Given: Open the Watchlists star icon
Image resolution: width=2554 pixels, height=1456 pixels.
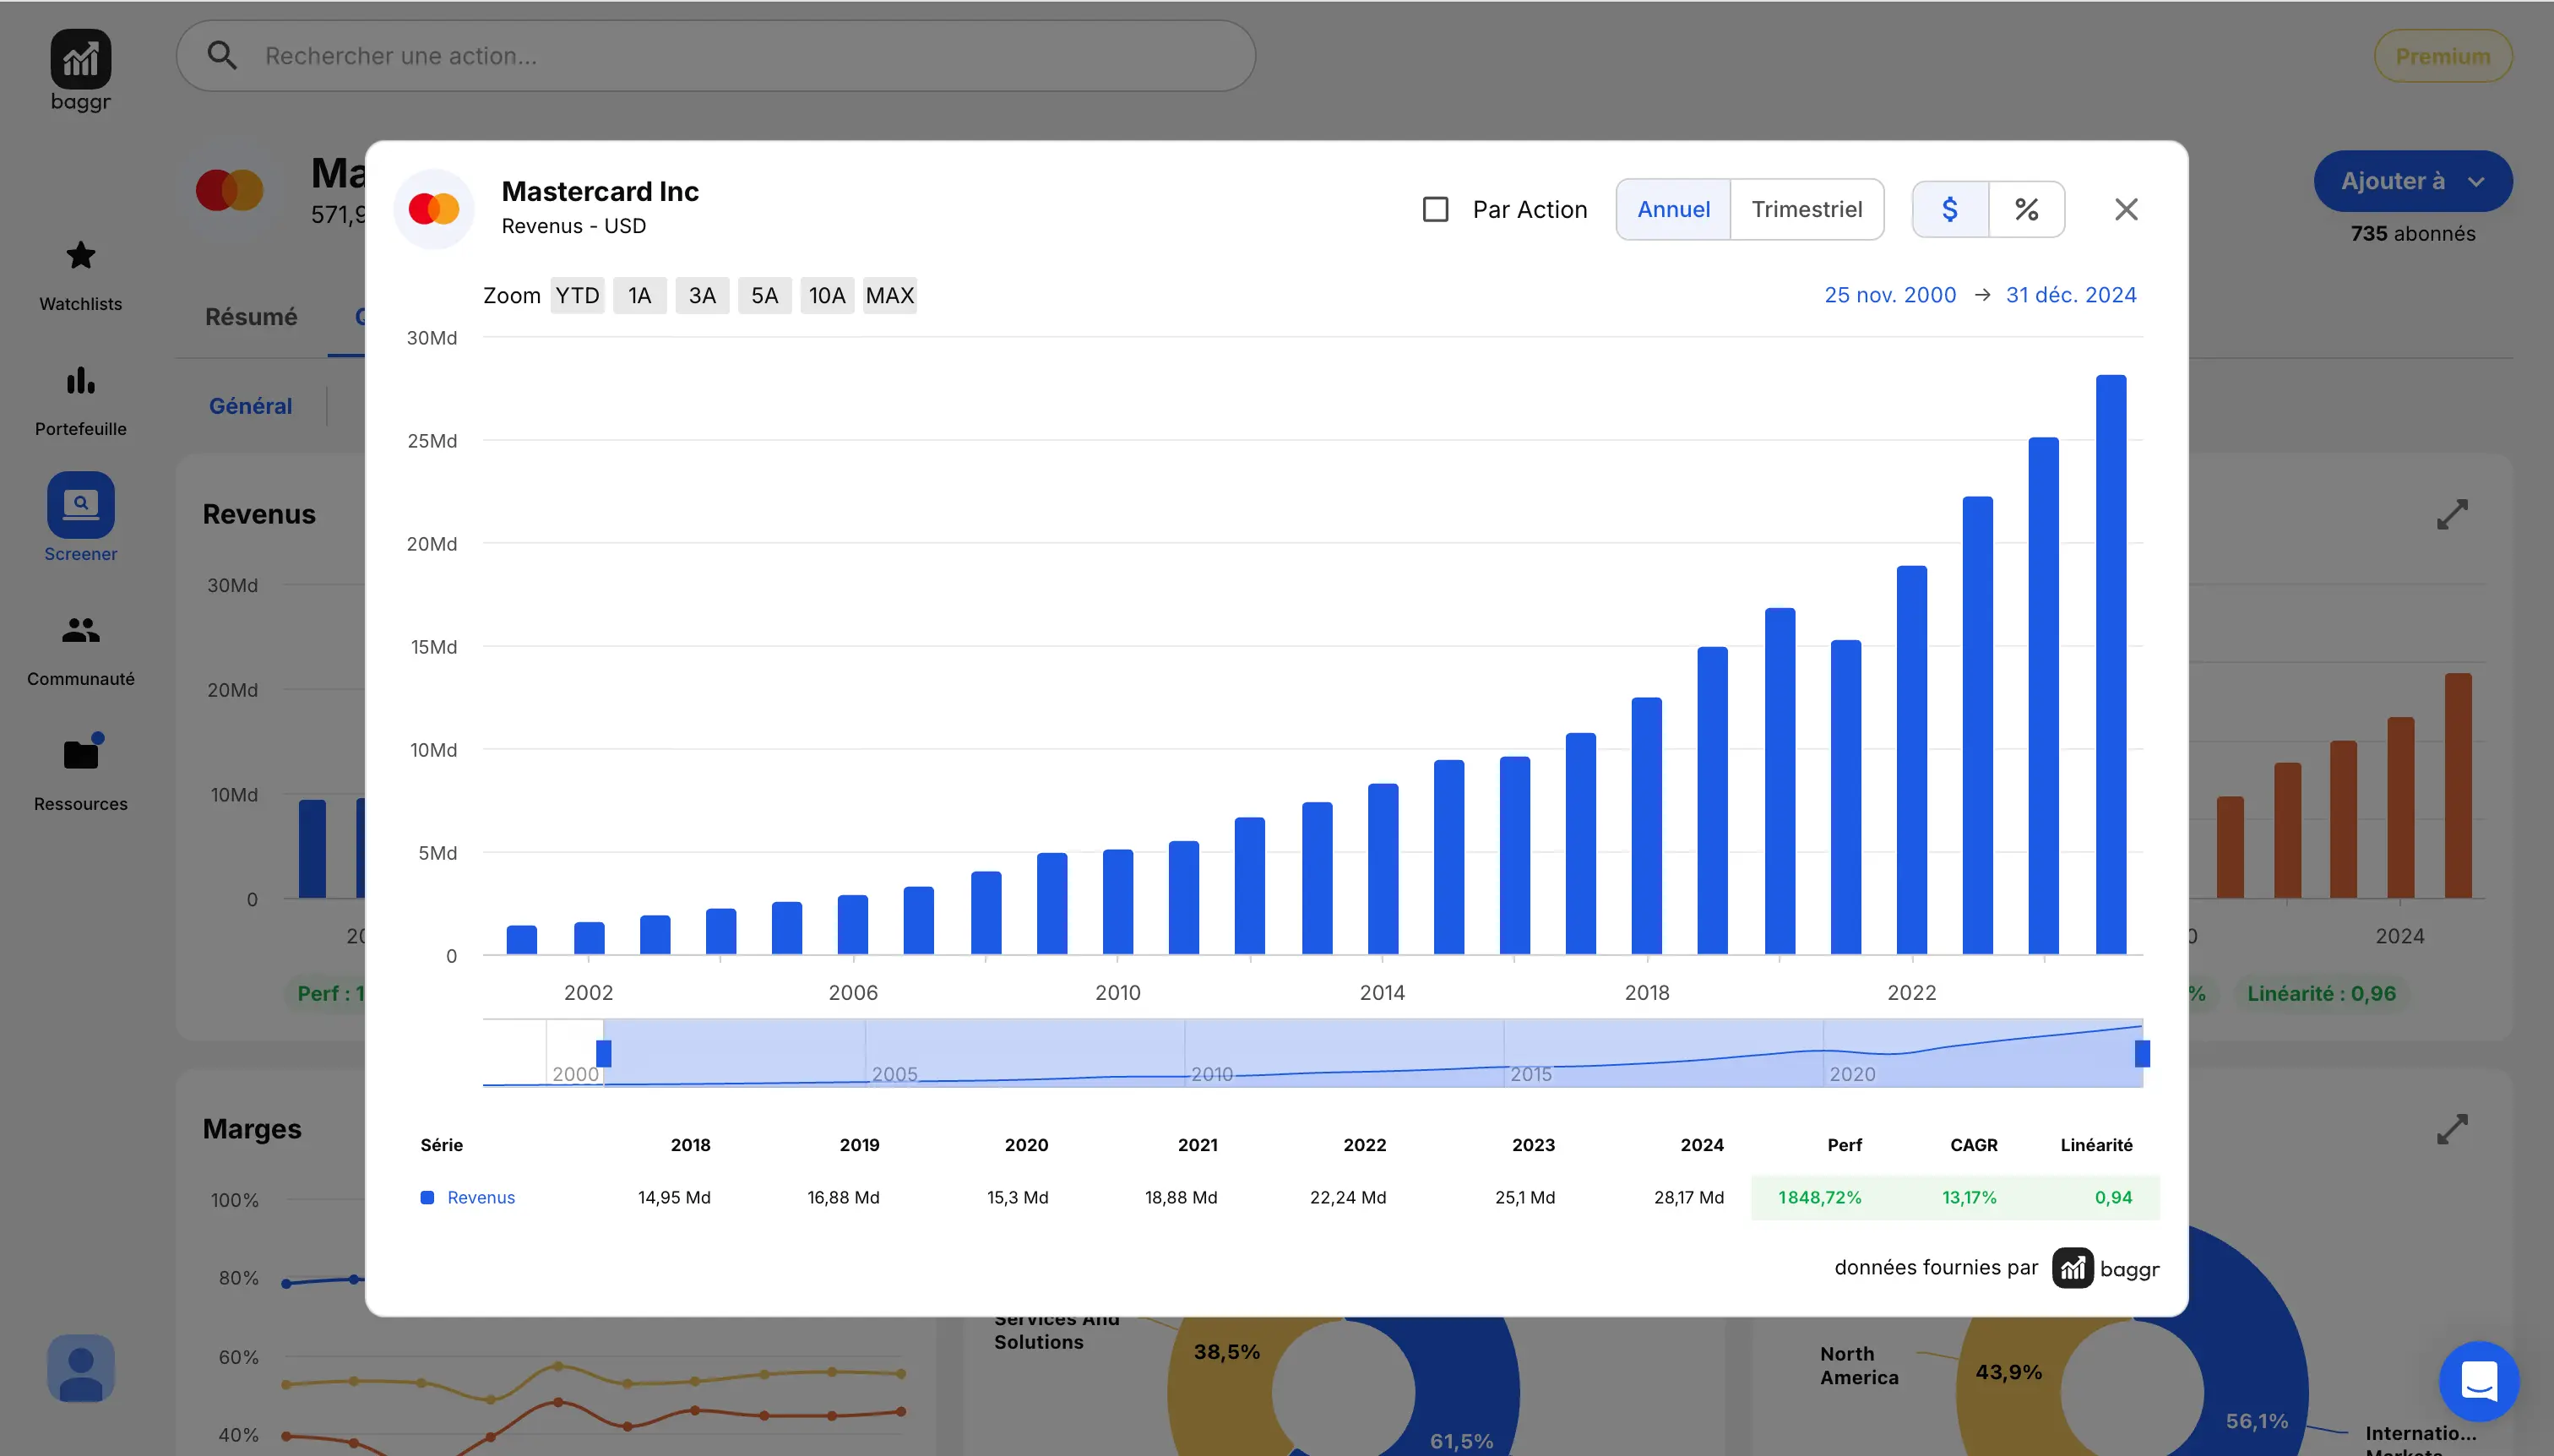Looking at the screenshot, I should click(80, 257).
